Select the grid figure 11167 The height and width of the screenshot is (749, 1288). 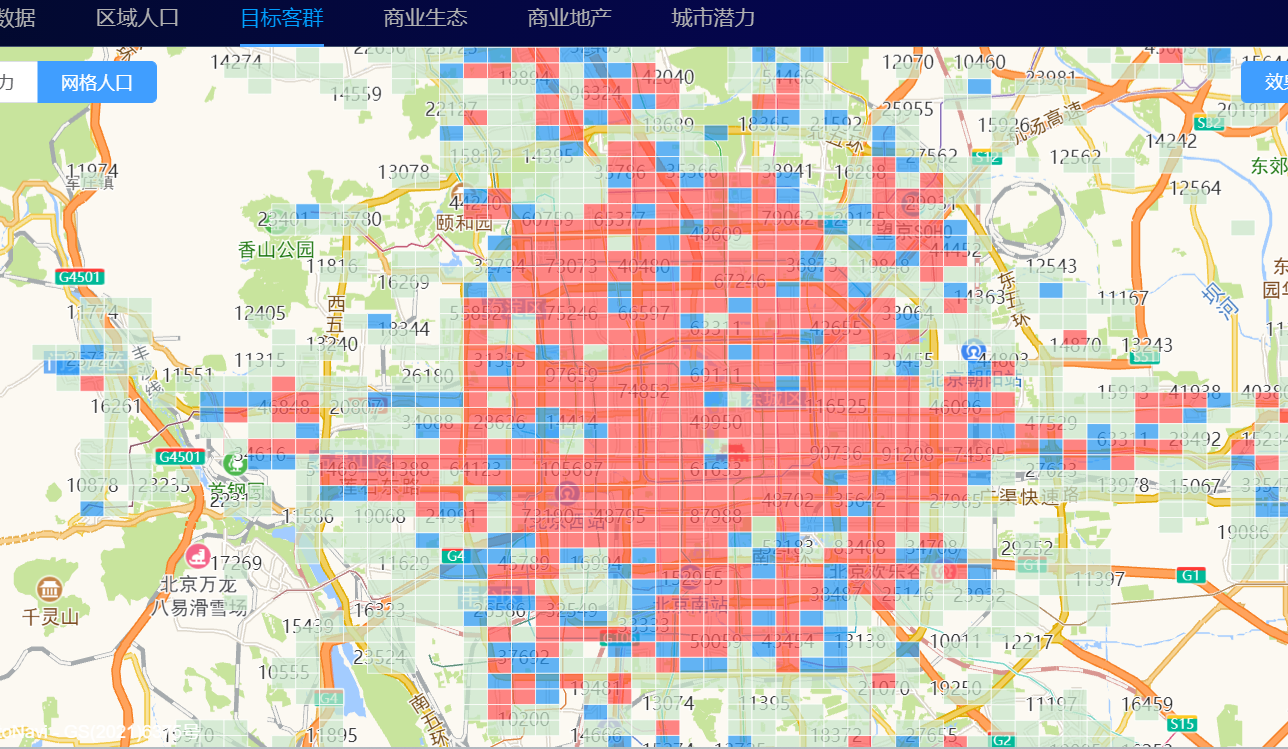pyautogui.click(x=1123, y=297)
